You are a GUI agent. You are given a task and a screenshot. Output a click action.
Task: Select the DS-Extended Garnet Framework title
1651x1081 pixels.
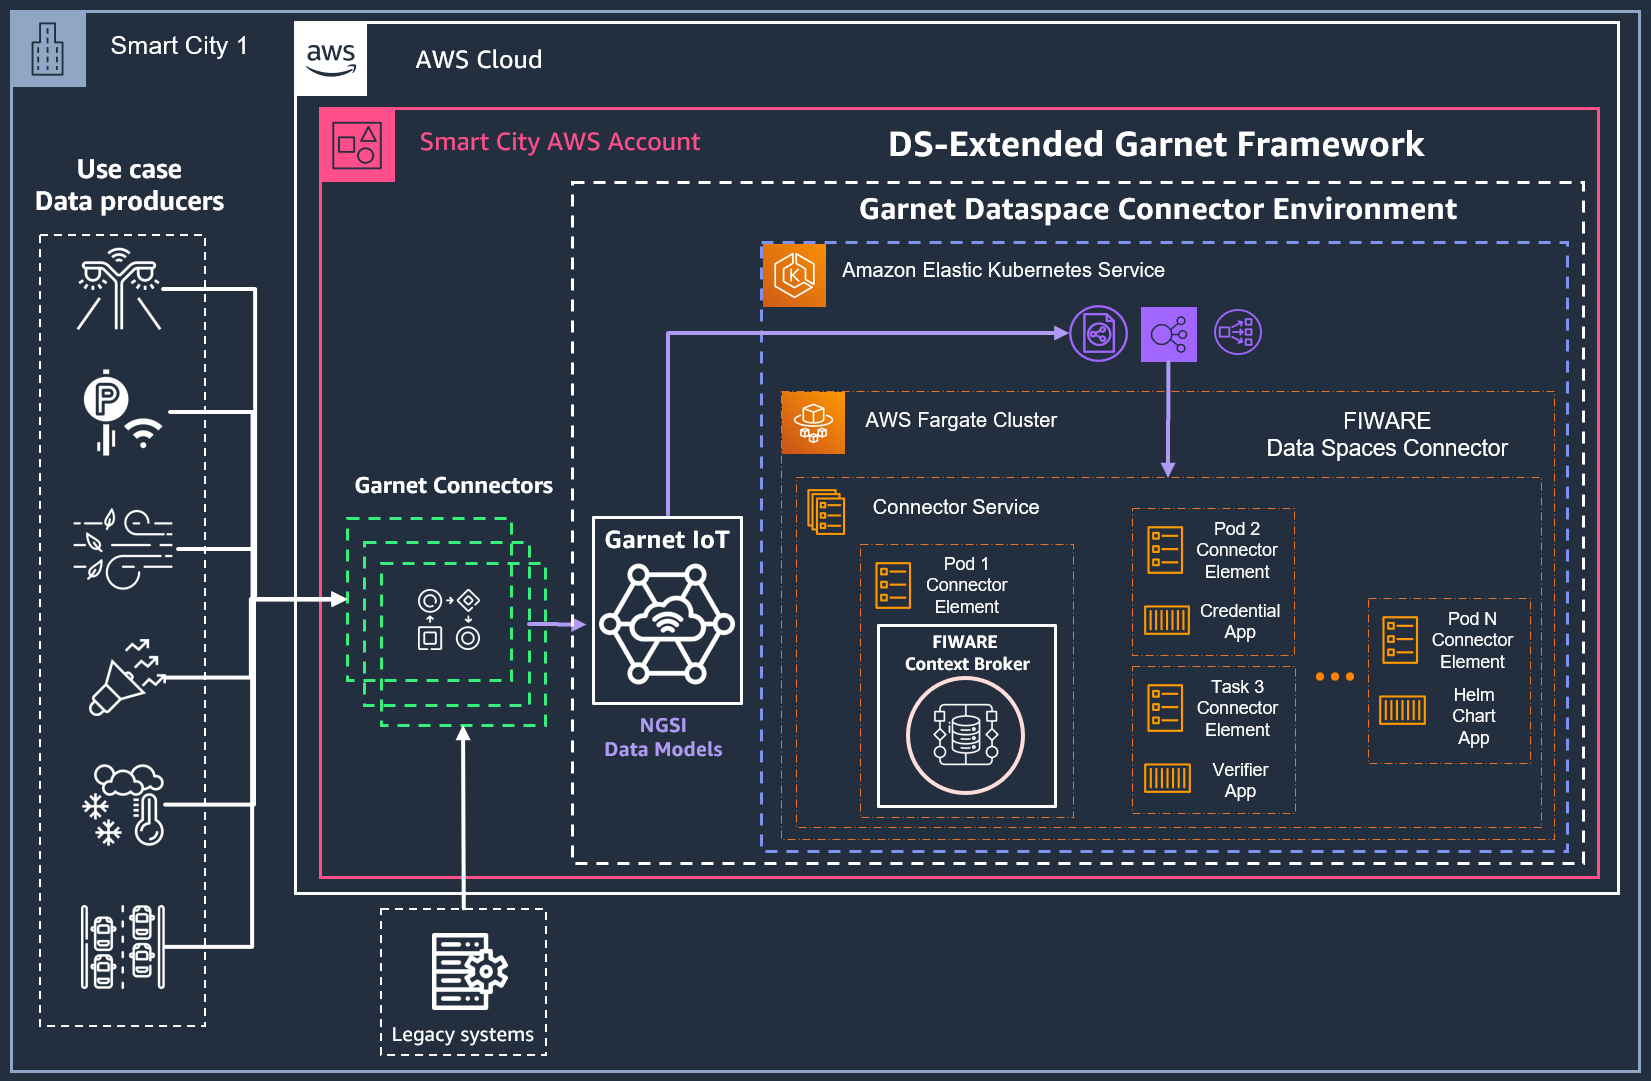click(1156, 144)
